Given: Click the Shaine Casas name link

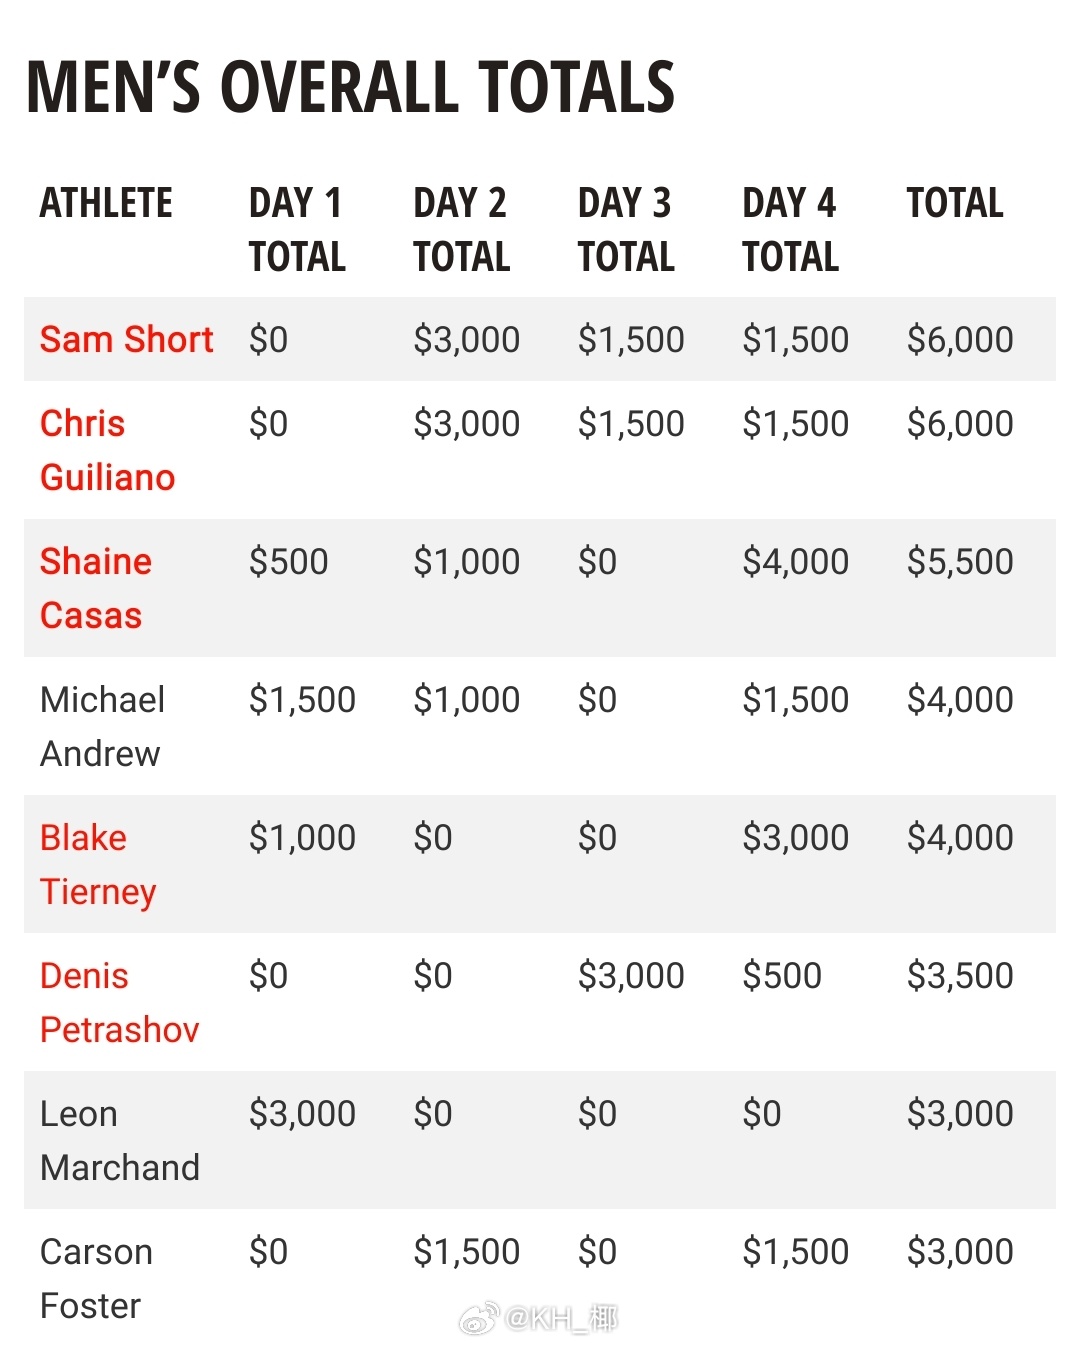Looking at the screenshot, I should [96, 588].
